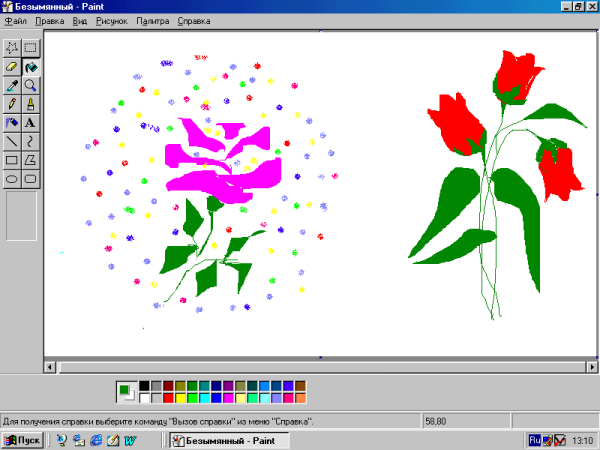The image size is (600, 450).
Task: Open the Палитра menu
Action: click(x=153, y=20)
